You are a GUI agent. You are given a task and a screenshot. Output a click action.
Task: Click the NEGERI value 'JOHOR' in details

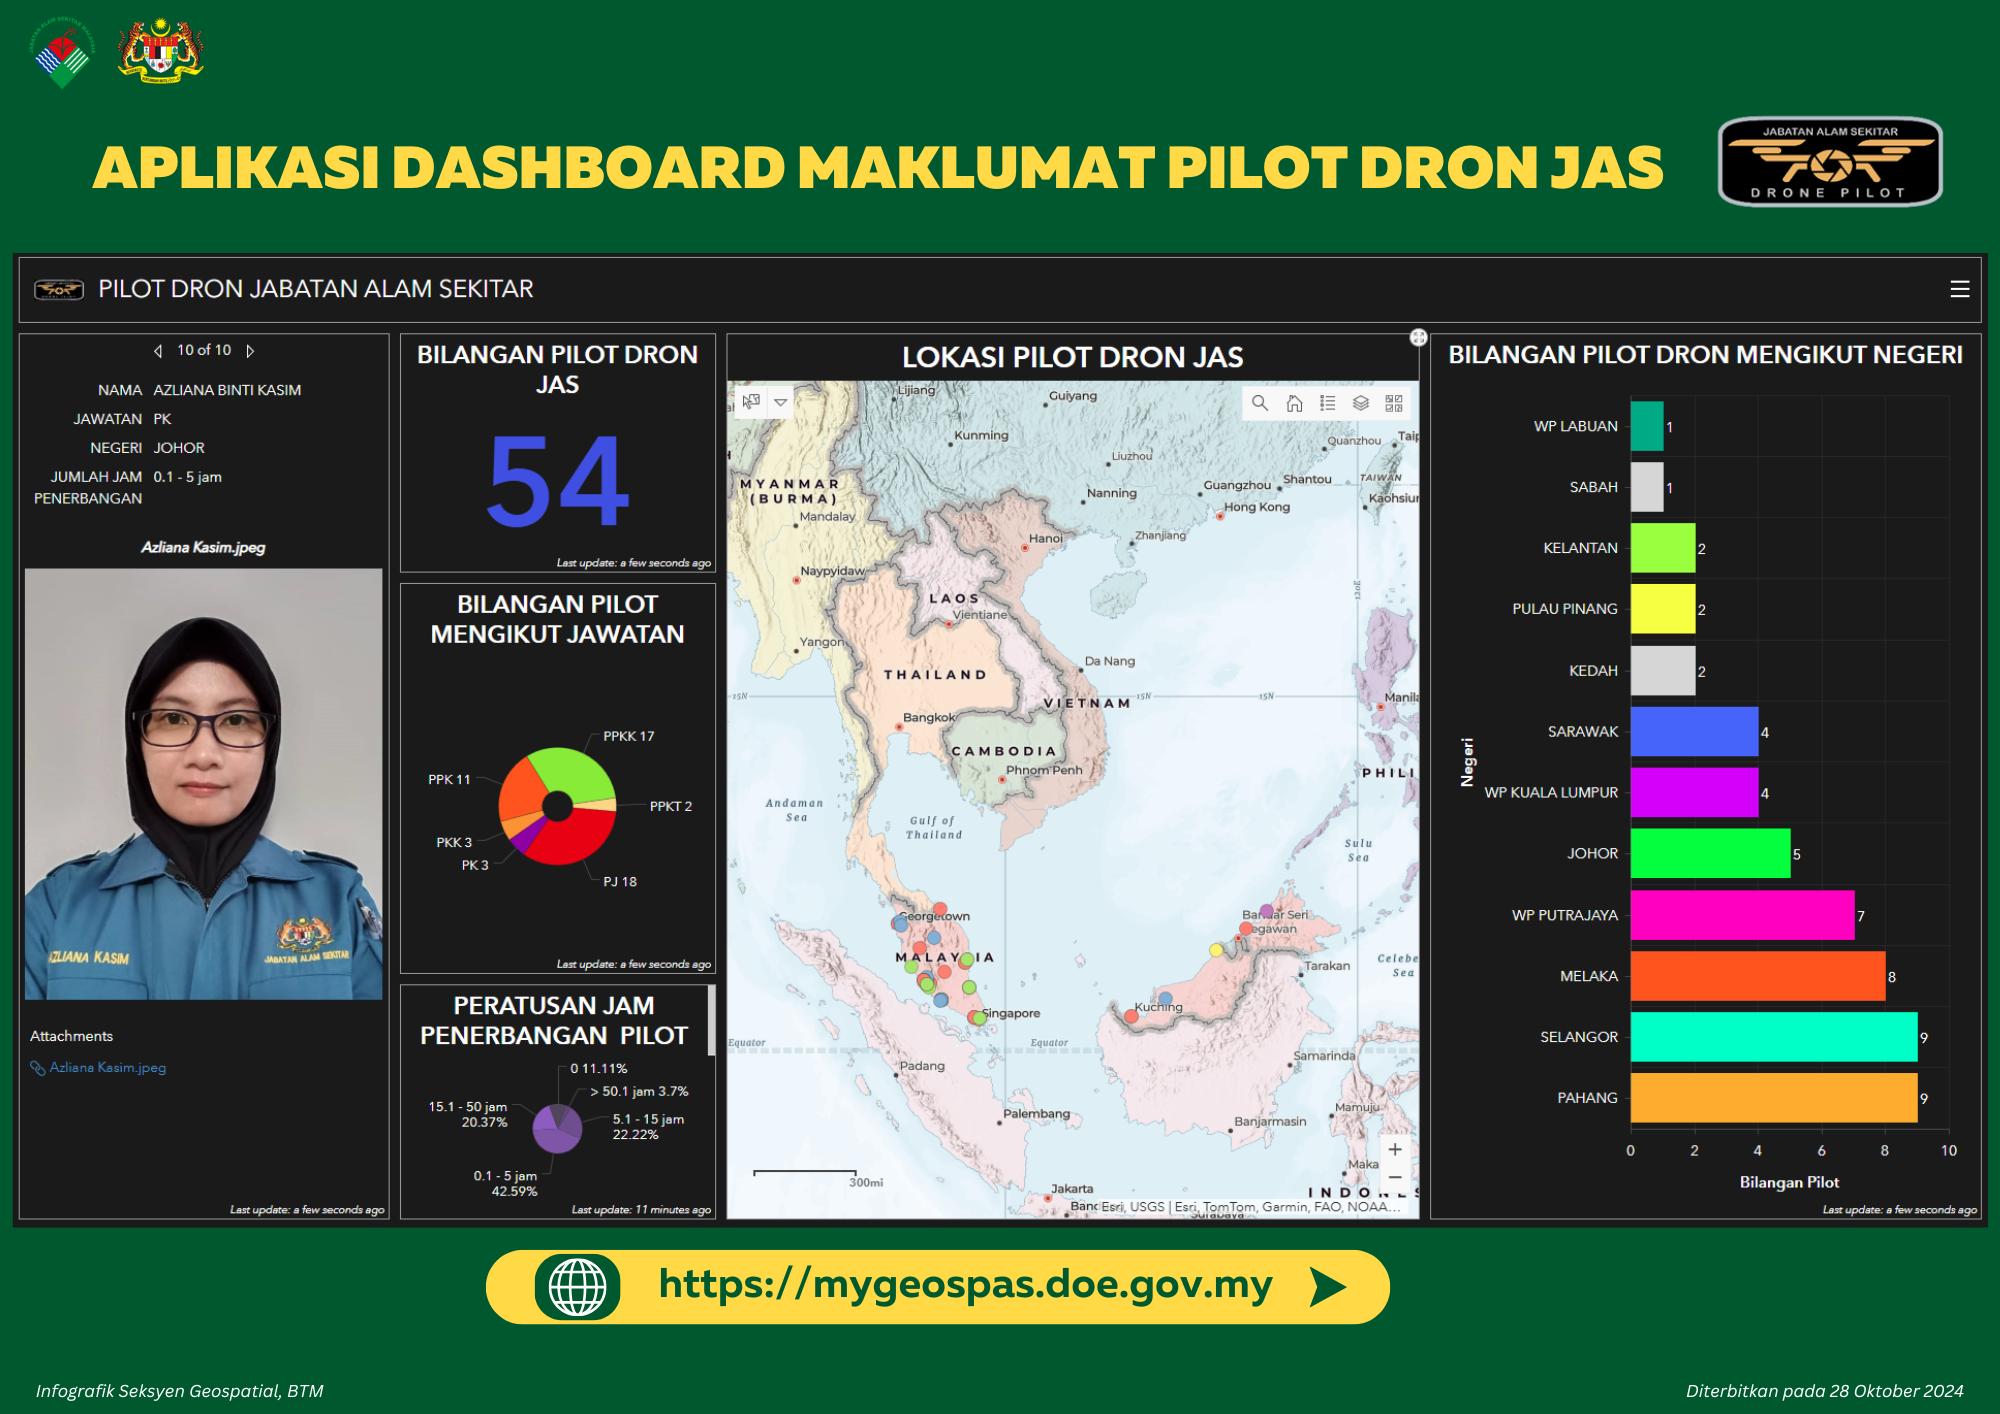pos(179,448)
